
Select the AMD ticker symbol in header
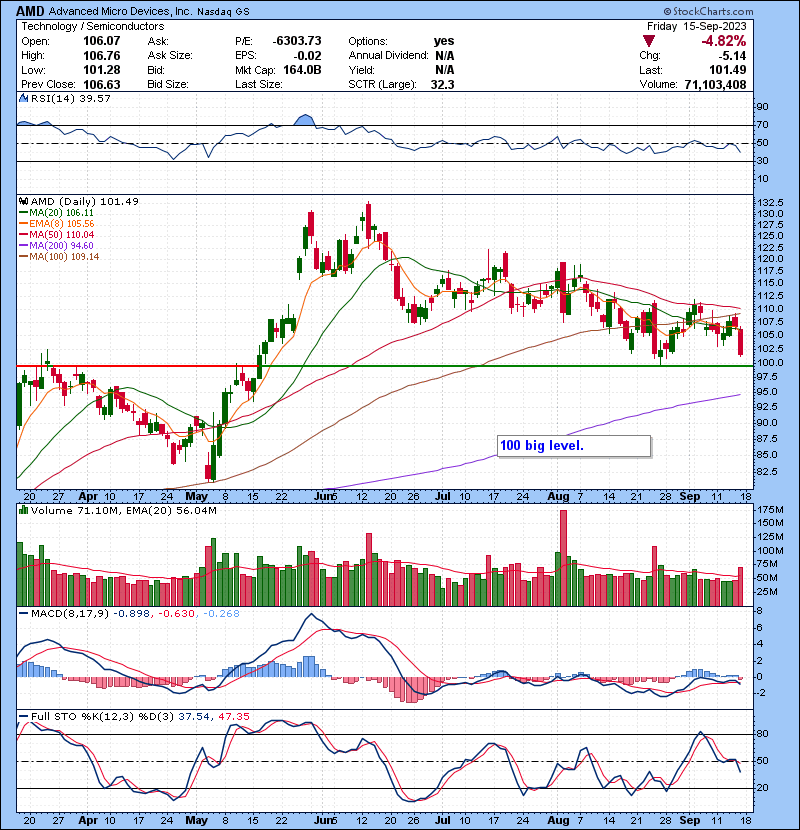pyautogui.click(x=30, y=11)
